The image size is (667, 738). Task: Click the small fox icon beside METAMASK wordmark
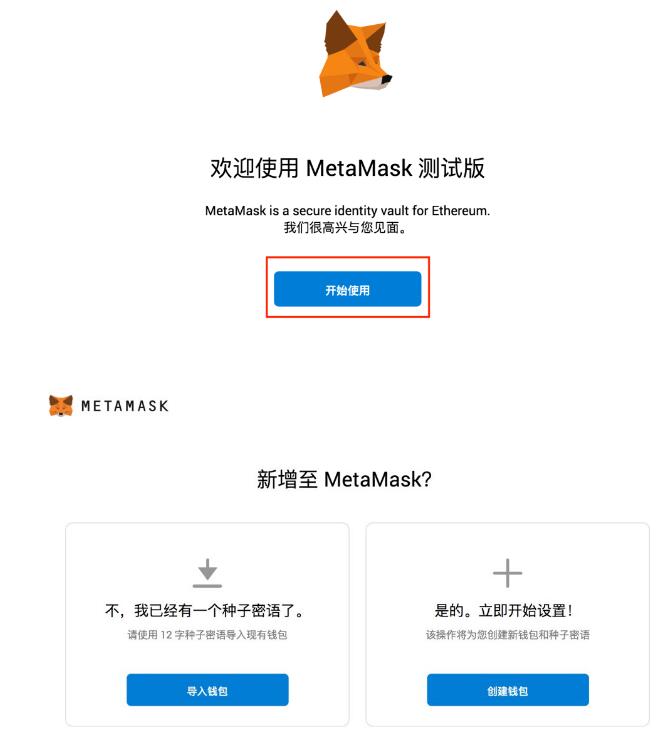click(x=61, y=405)
